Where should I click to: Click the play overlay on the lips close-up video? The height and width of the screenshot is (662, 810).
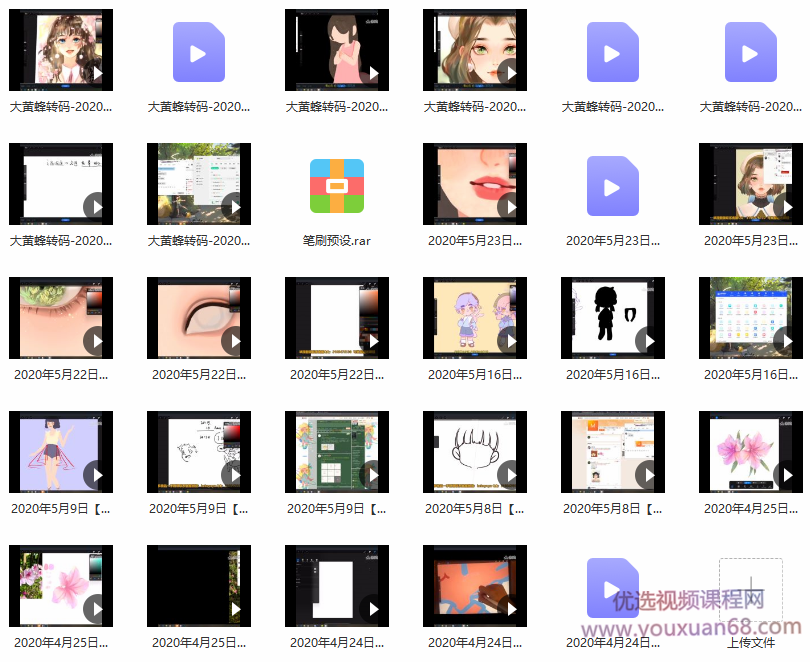[511, 209]
